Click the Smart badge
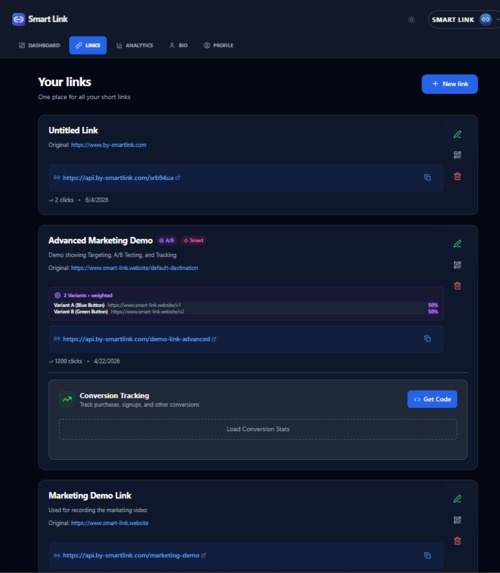This screenshot has height=573, width=500. tap(194, 240)
